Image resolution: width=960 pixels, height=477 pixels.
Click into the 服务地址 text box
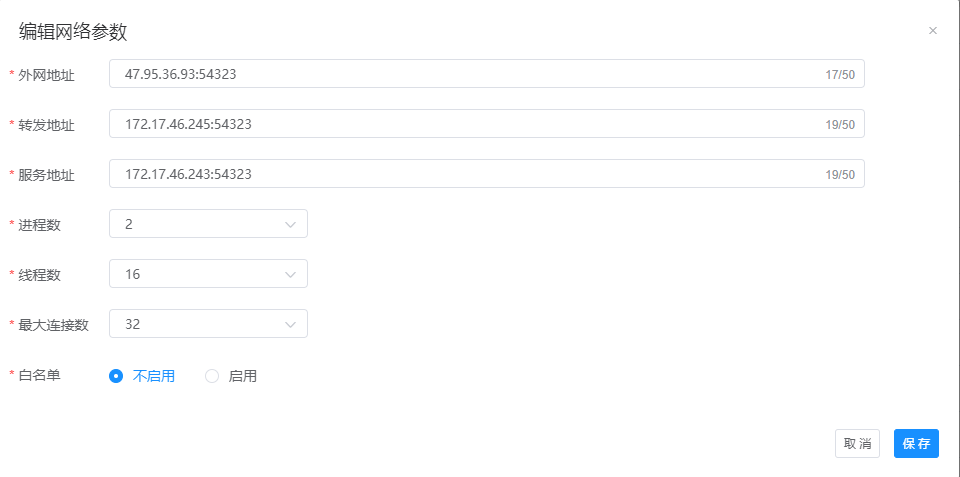(x=460, y=174)
